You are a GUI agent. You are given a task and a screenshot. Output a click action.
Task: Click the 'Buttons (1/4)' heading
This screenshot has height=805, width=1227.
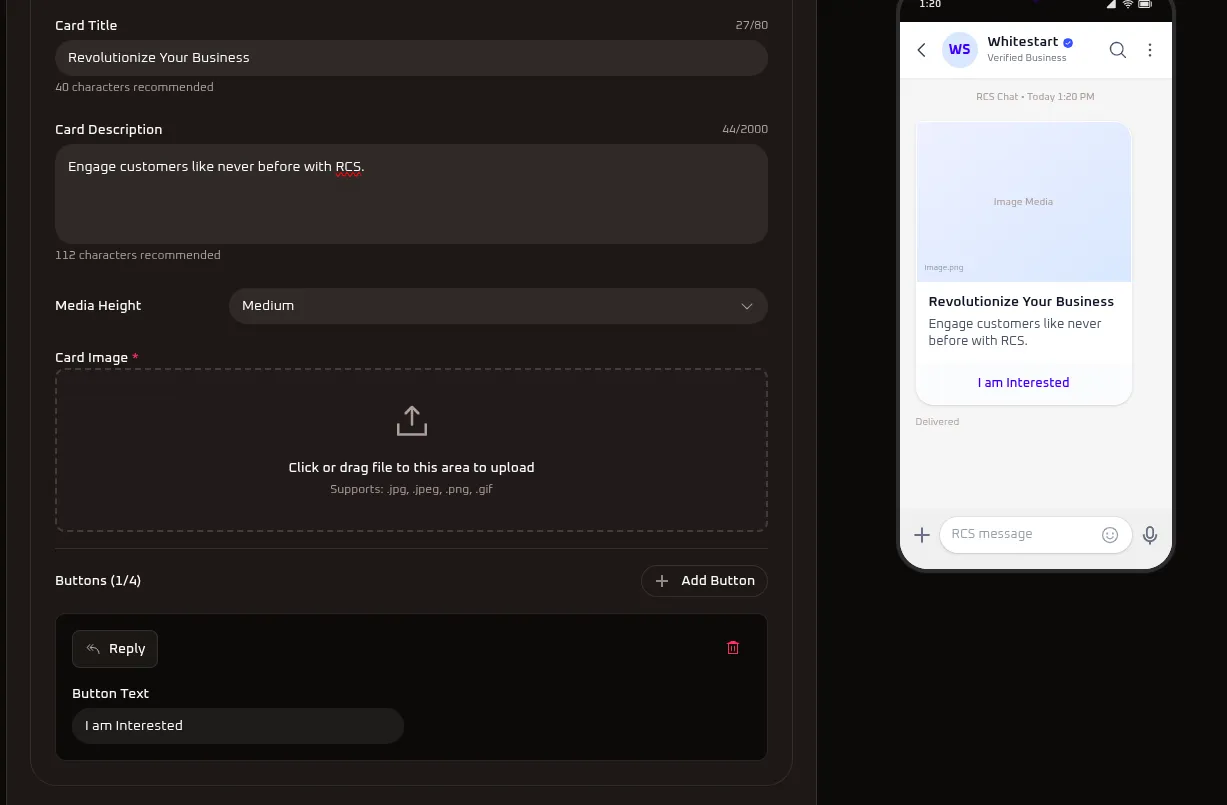point(98,581)
